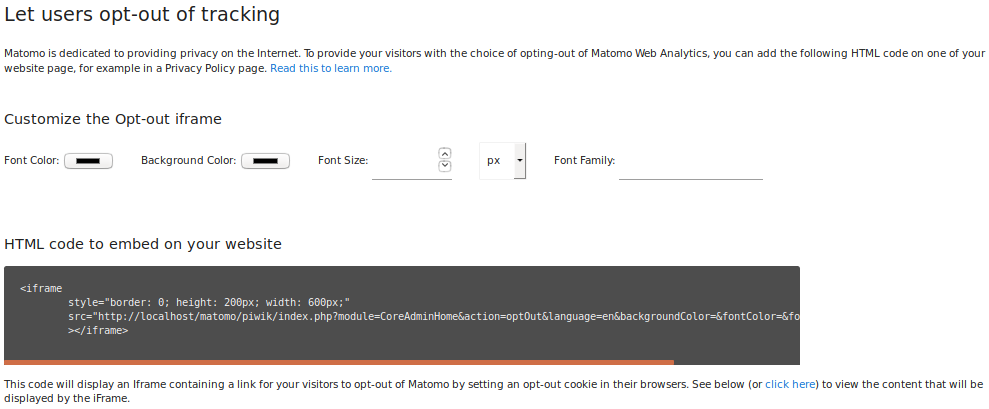Click the px value in the unit selector

[494, 161]
